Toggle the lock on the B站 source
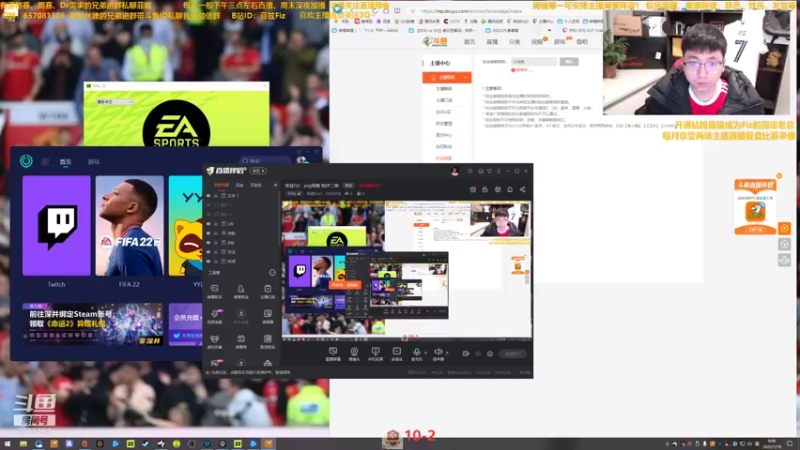This screenshot has width=800, height=450. (x=216, y=242)
